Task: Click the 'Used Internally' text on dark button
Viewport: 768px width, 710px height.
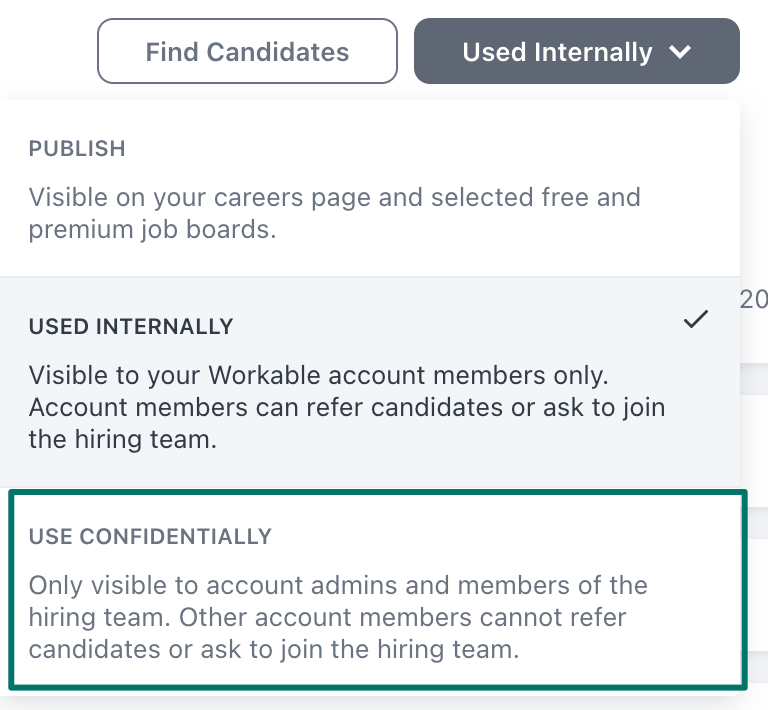Action: click(x=557, y=52)
